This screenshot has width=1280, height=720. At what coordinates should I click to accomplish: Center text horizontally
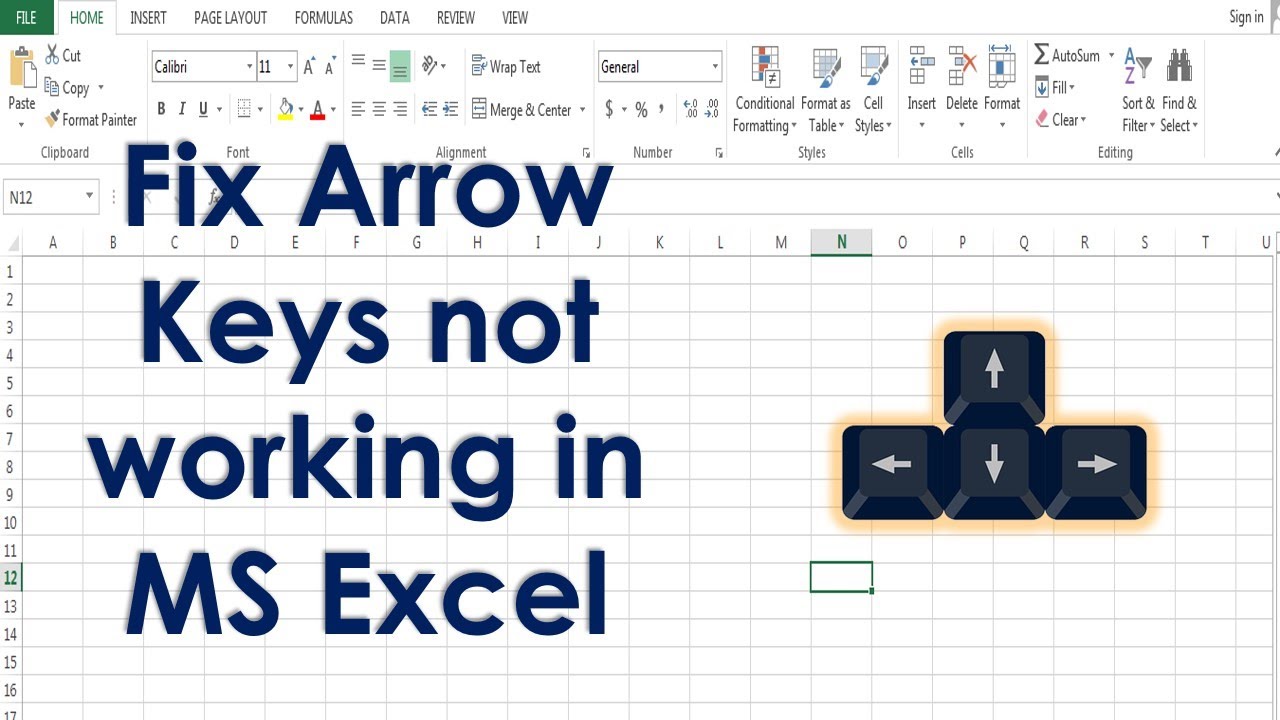tap(379, 110)
